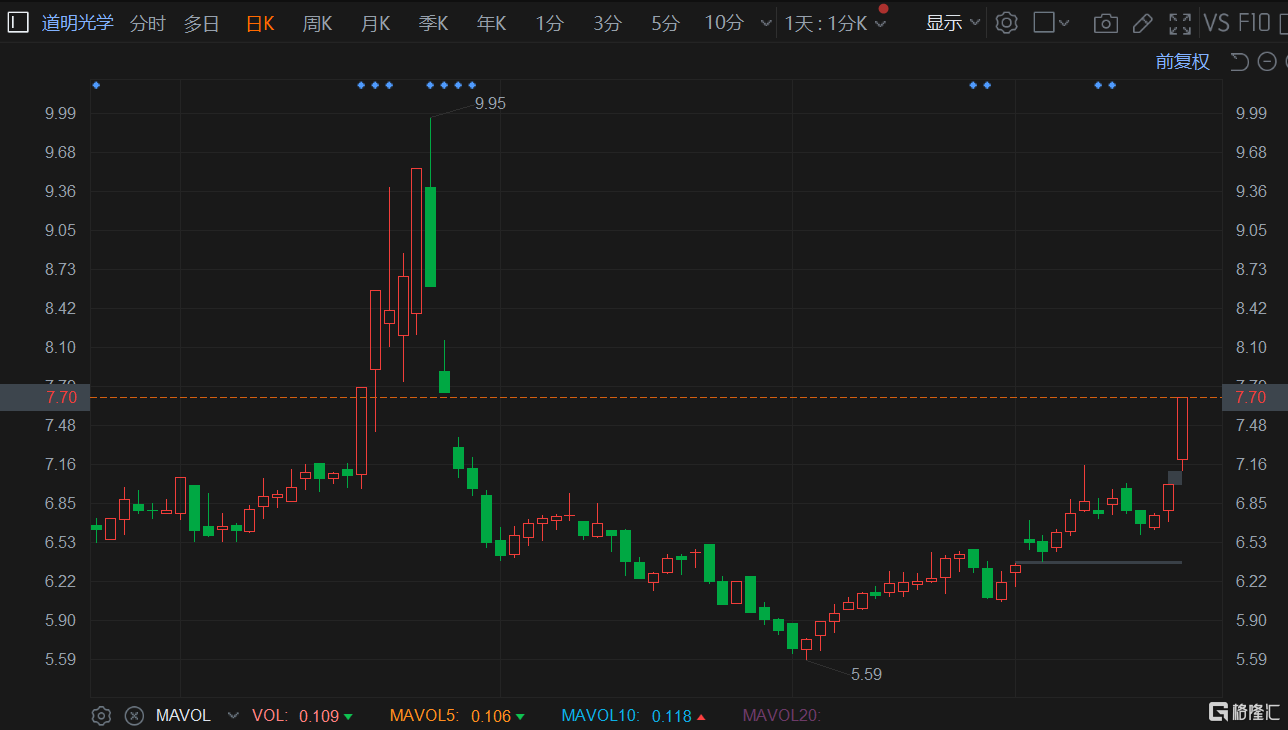This screenshot has width=1288, height=730.
Task: Click the VS compare button
Action: click(1217, 23)
